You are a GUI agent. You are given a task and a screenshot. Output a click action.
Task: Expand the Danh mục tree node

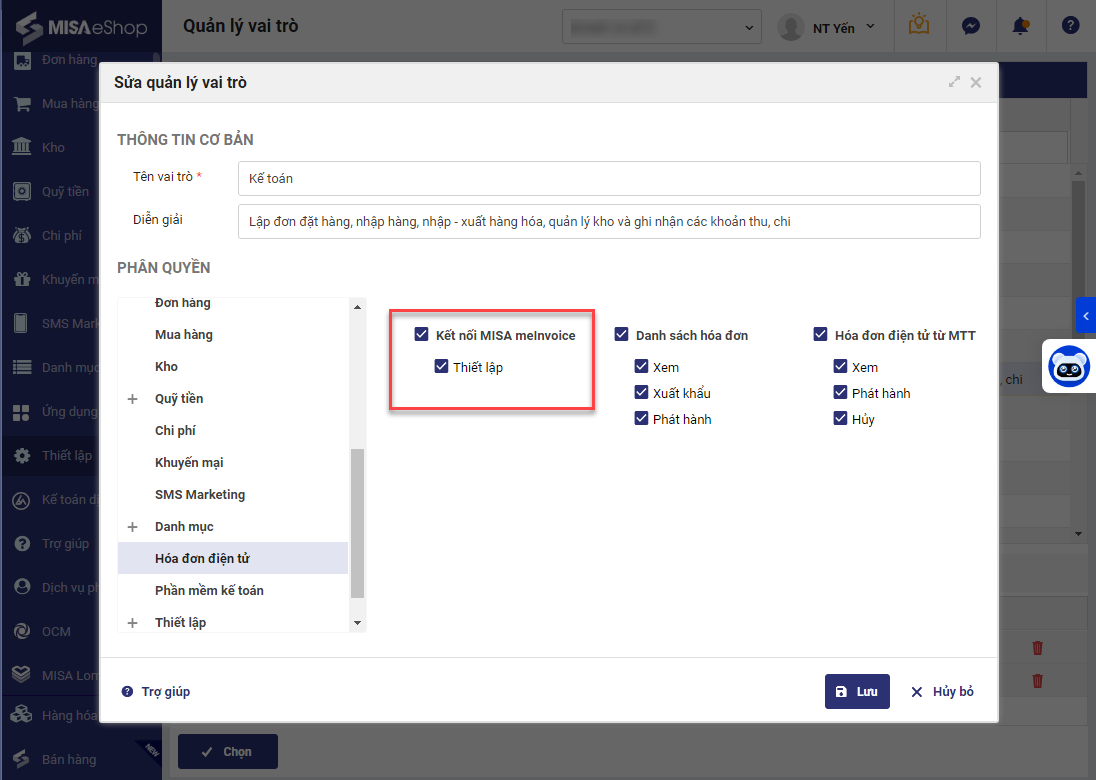click(x=133, y=527)
